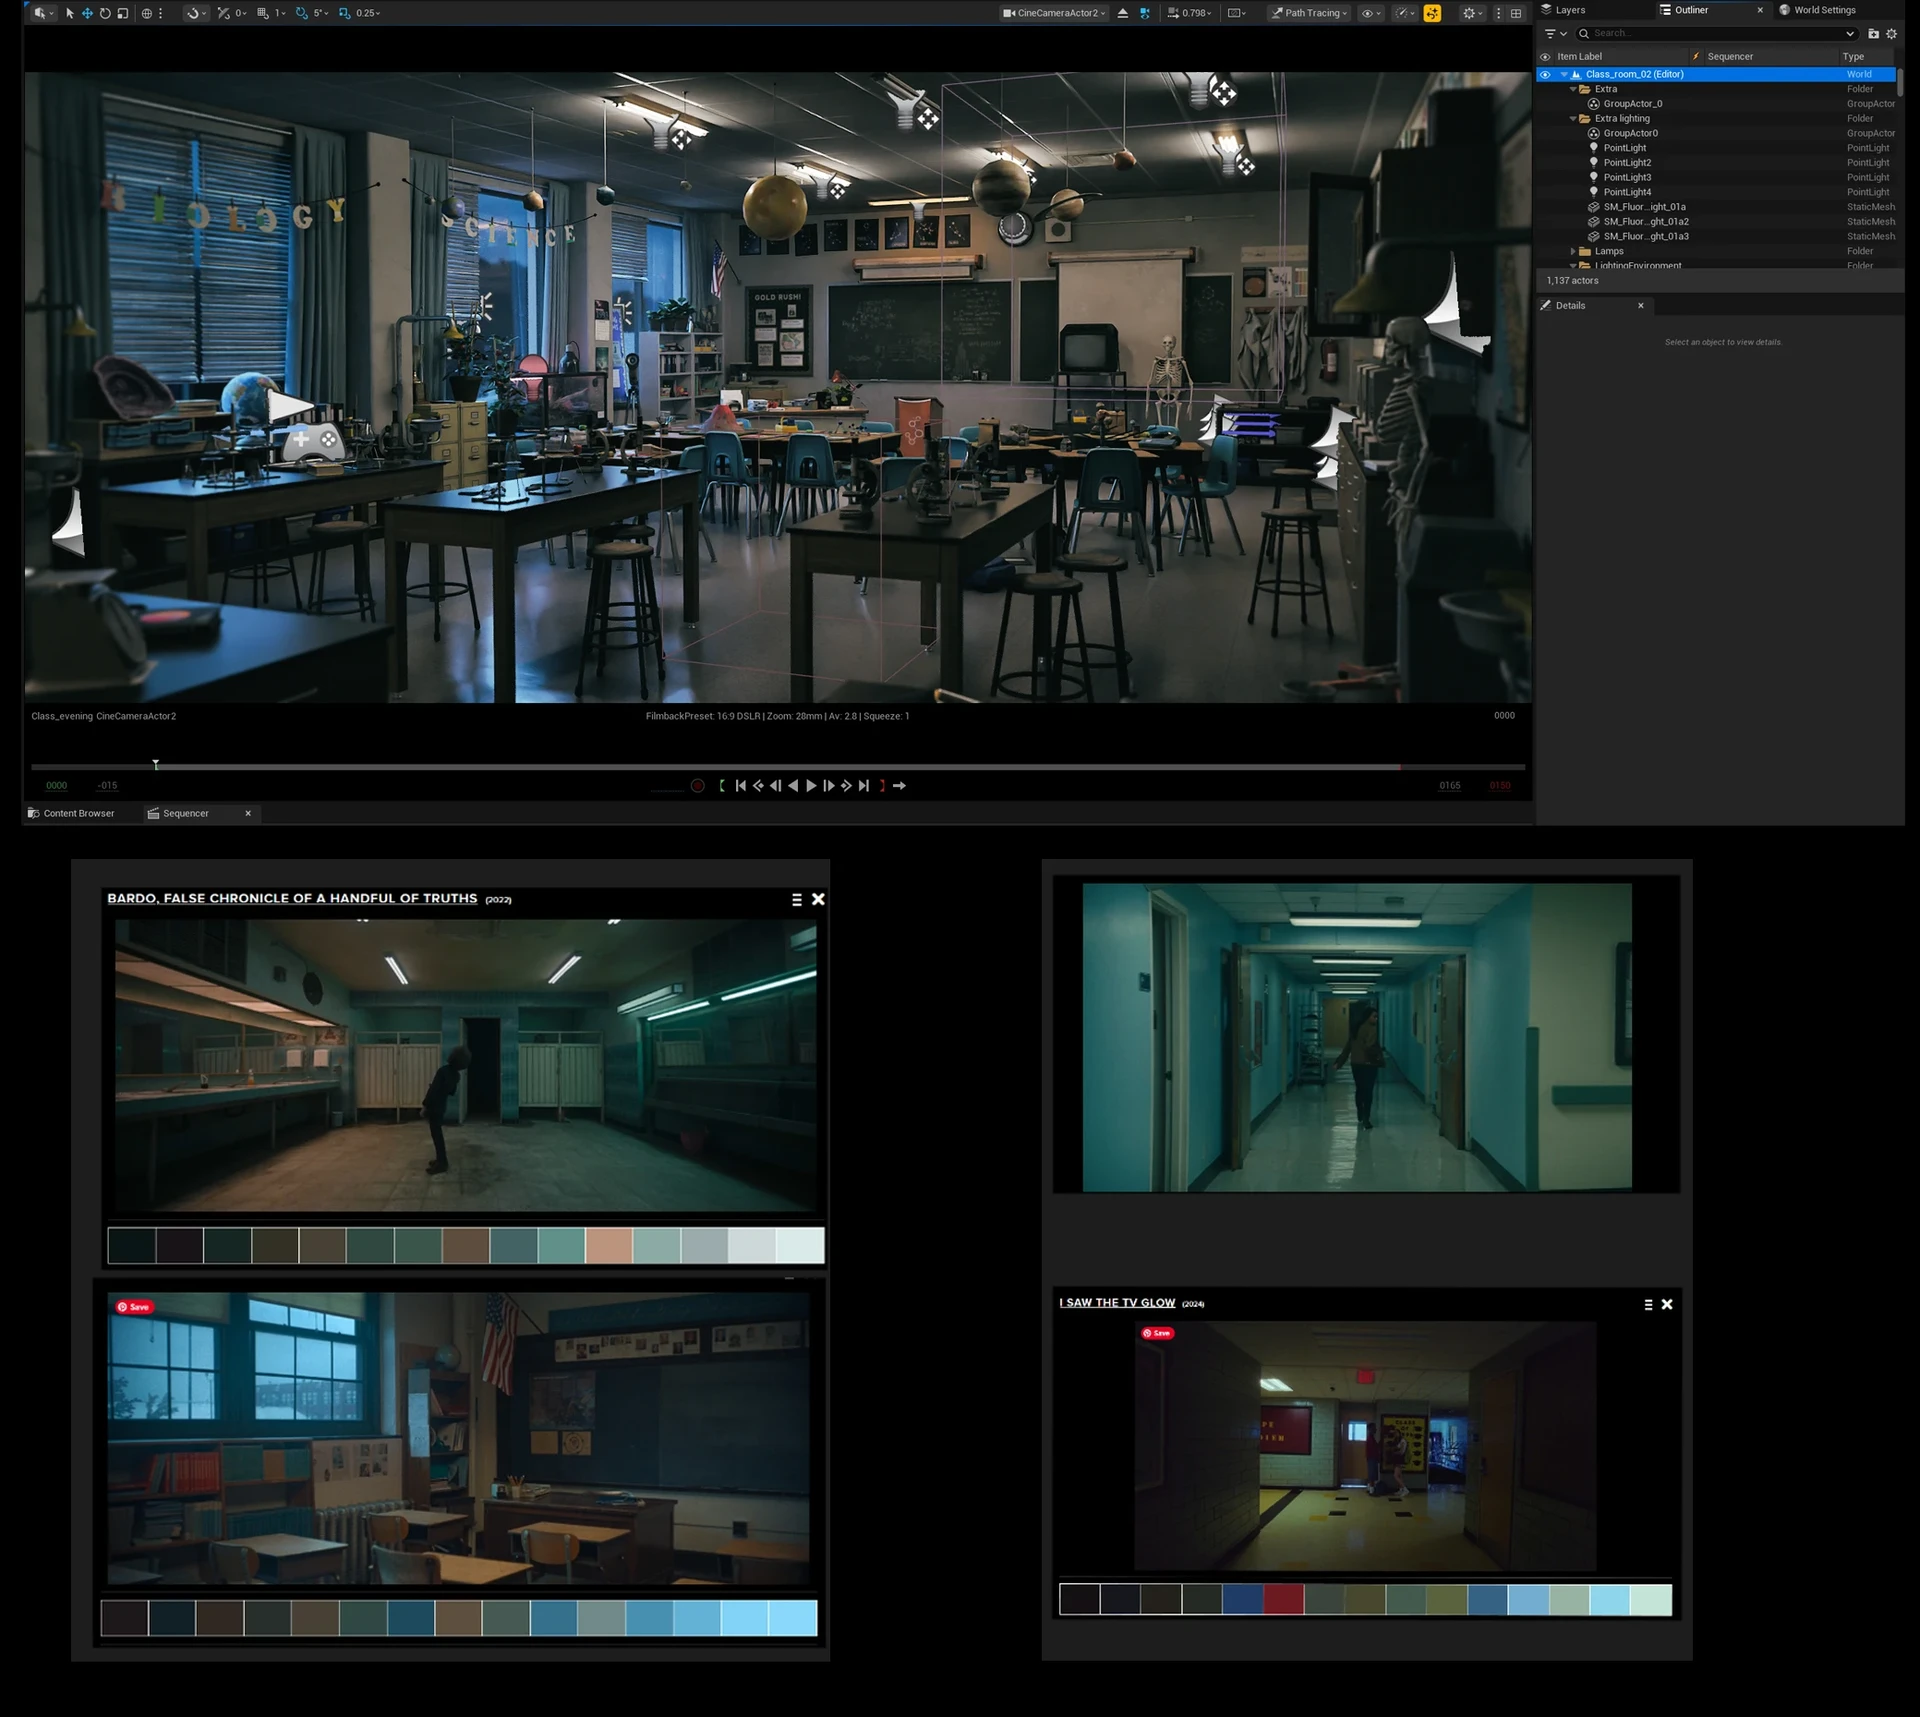The height and width of the screenshot is (1717, 1920).
Task: Select the translate (move) gizmo tool
Action: (x=87, y=13)
